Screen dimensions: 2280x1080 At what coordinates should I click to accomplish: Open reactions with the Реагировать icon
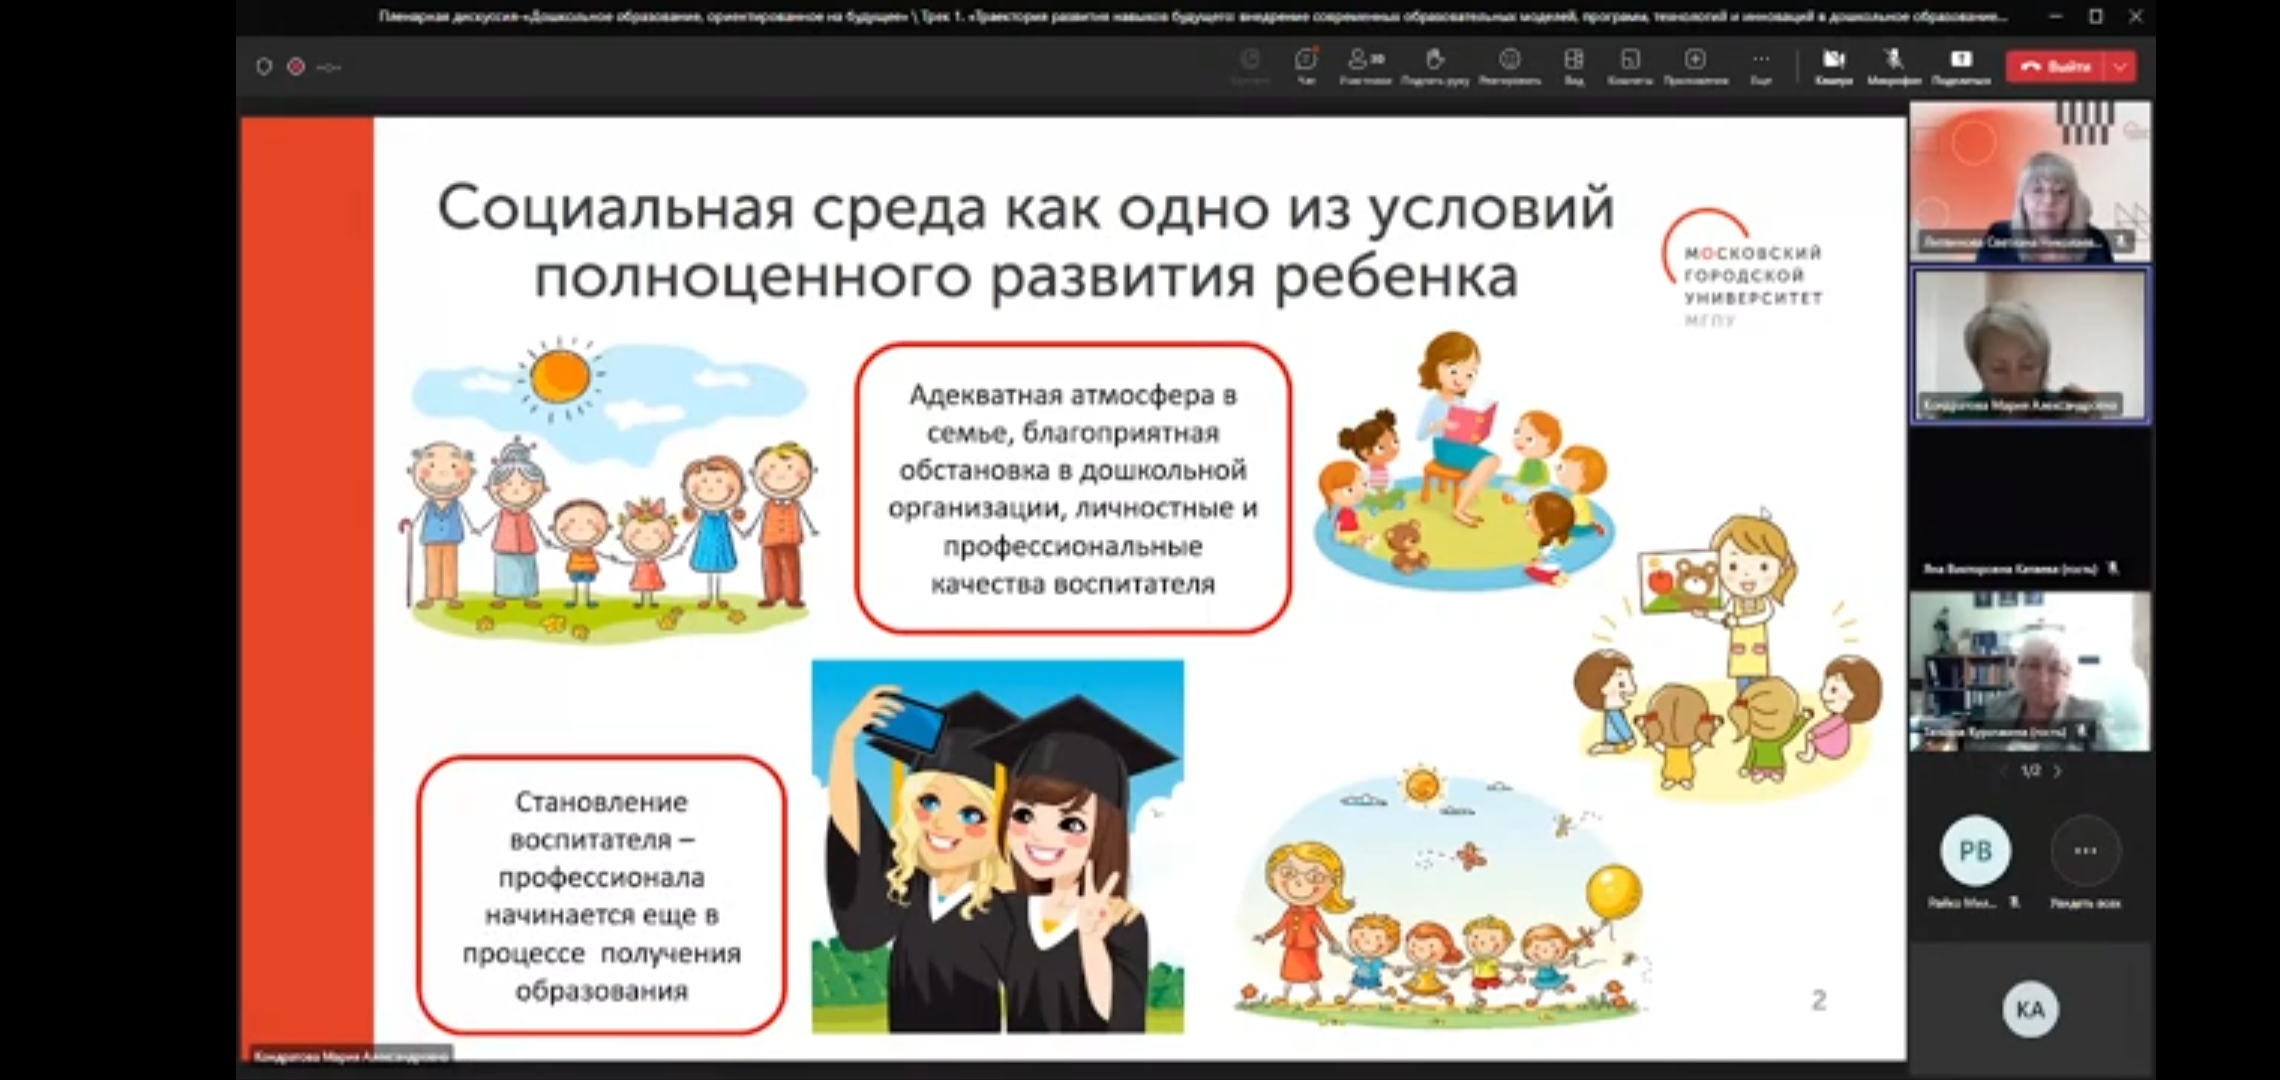[x=1510, y=66]
